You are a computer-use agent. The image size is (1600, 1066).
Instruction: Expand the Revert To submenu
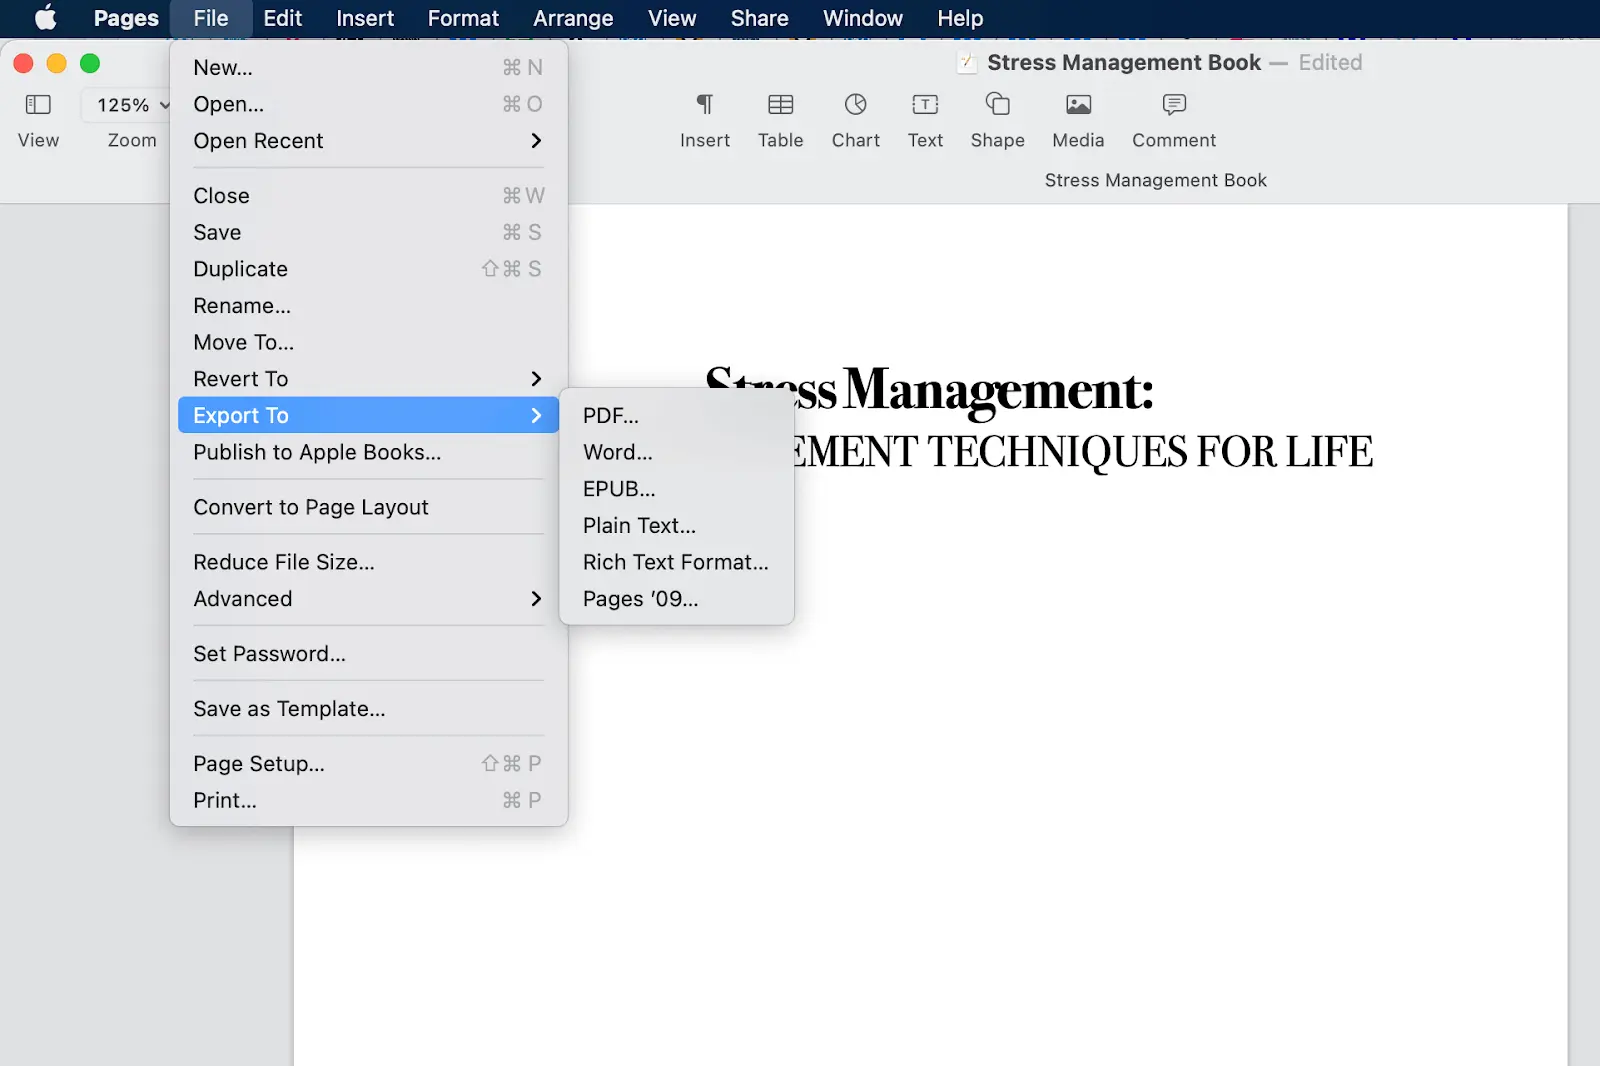(x=239, y=378)
